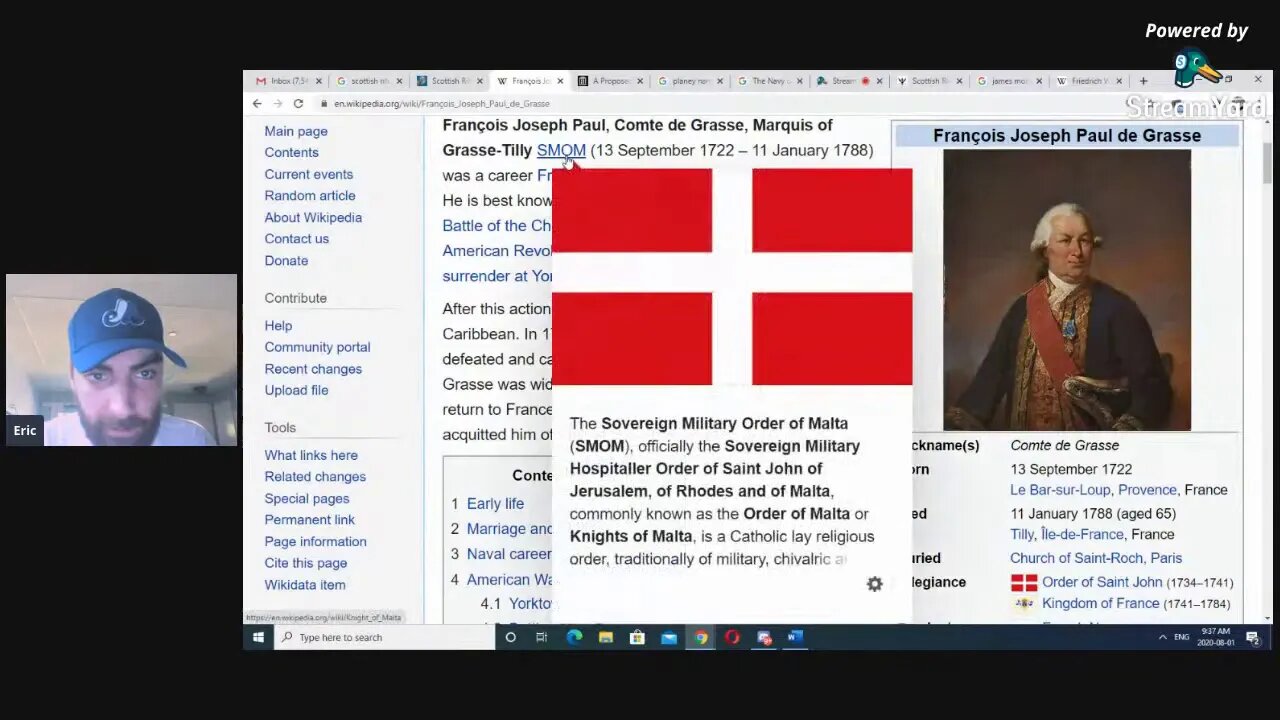The width and height of the screenshot is (1280, 720).
Task: Open Related changes link
Action: coord(315,477)
